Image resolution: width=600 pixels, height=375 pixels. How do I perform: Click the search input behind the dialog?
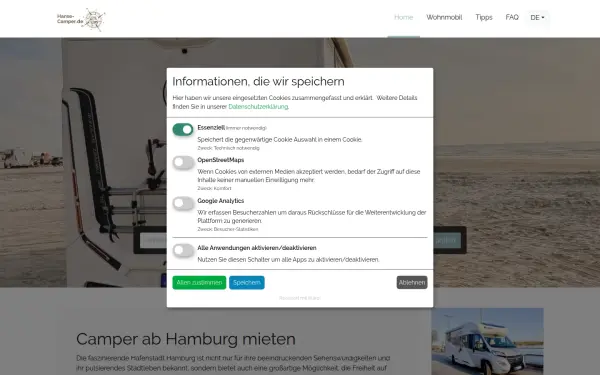point(153,240)
